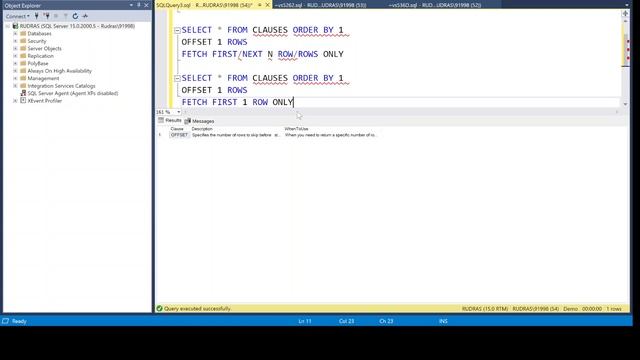Viewport: 640px width, 360px height.
Task: Click the RUDRAS server icon
Action: point(16,26)
